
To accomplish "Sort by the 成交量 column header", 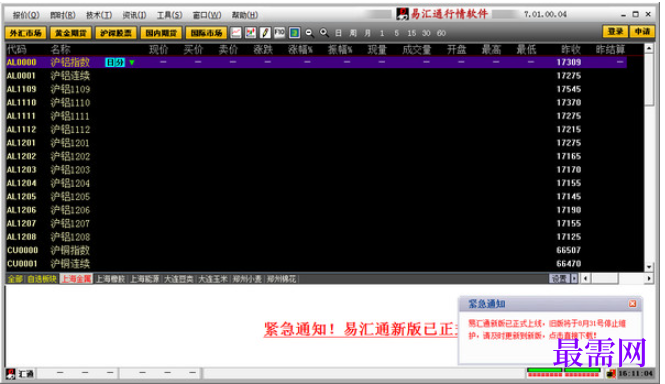I will click(x=416, y=49).
